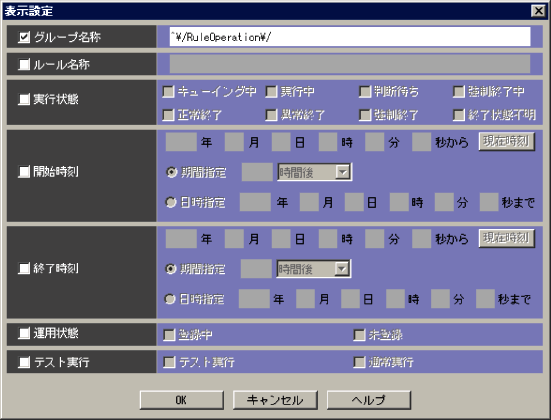Image resolution: width=551 pixels, height=420 pixels.
Task: Check the 判断待ち status checkbox
Action: (x=365, y=92)
